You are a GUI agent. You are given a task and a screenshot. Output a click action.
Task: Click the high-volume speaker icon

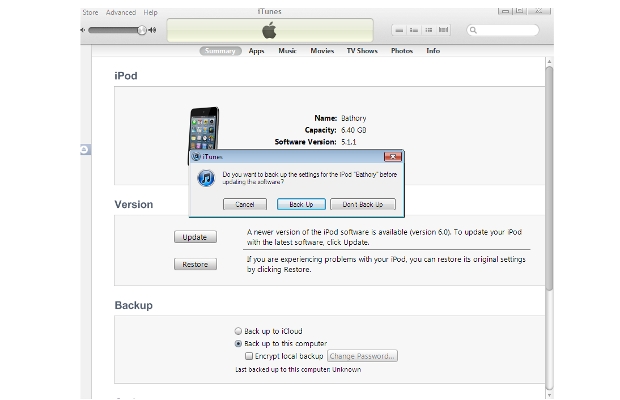tap(152, 30)
